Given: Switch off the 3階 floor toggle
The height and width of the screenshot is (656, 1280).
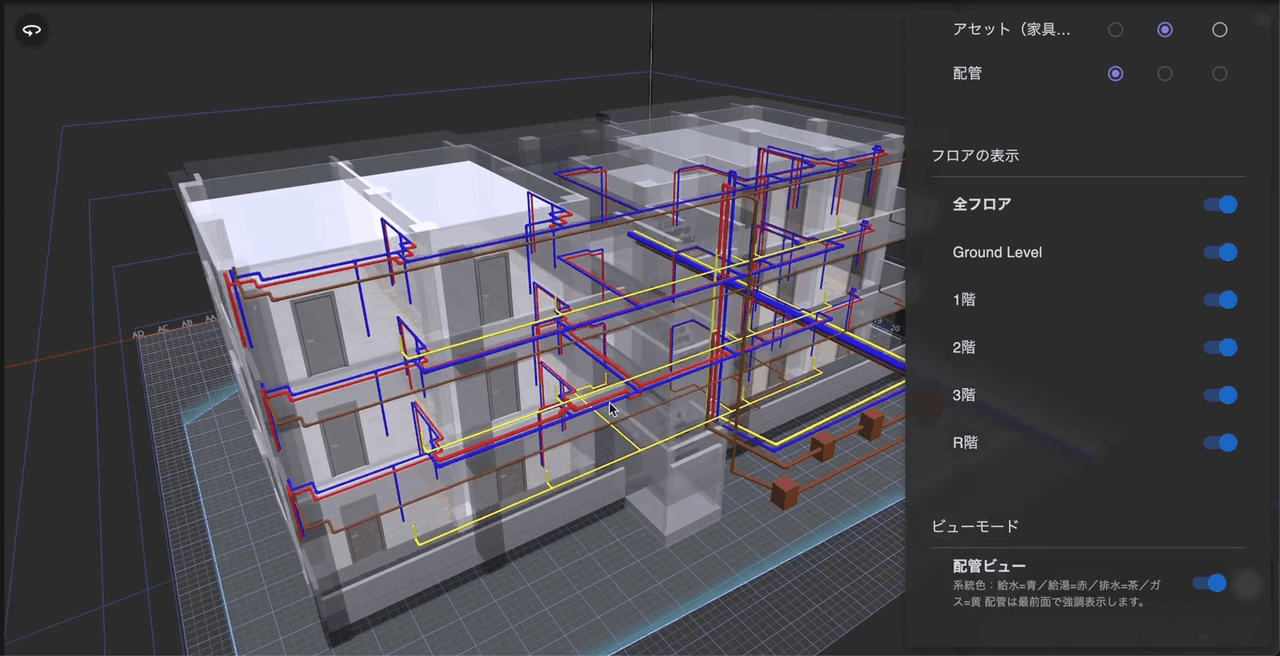Looking at the screenshot, I should 1220,395.
